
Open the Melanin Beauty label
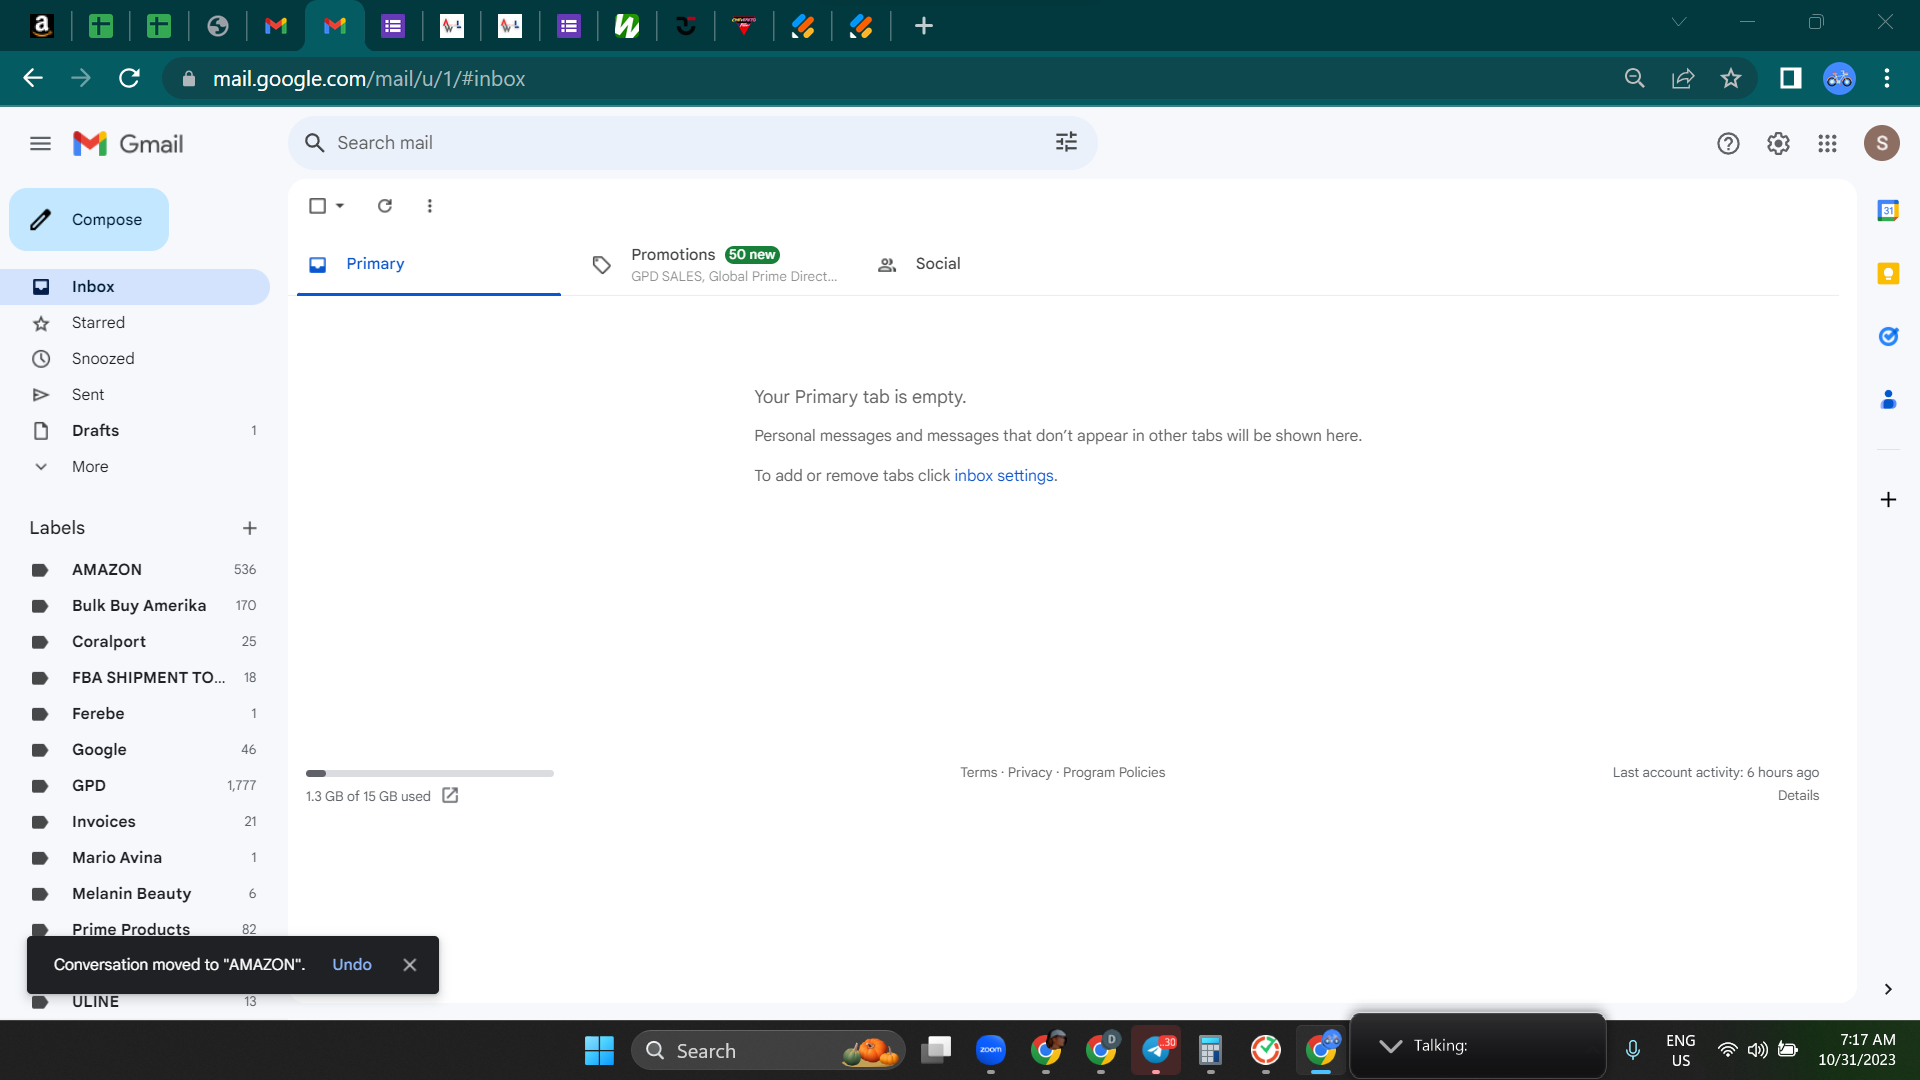pos(135,894)
